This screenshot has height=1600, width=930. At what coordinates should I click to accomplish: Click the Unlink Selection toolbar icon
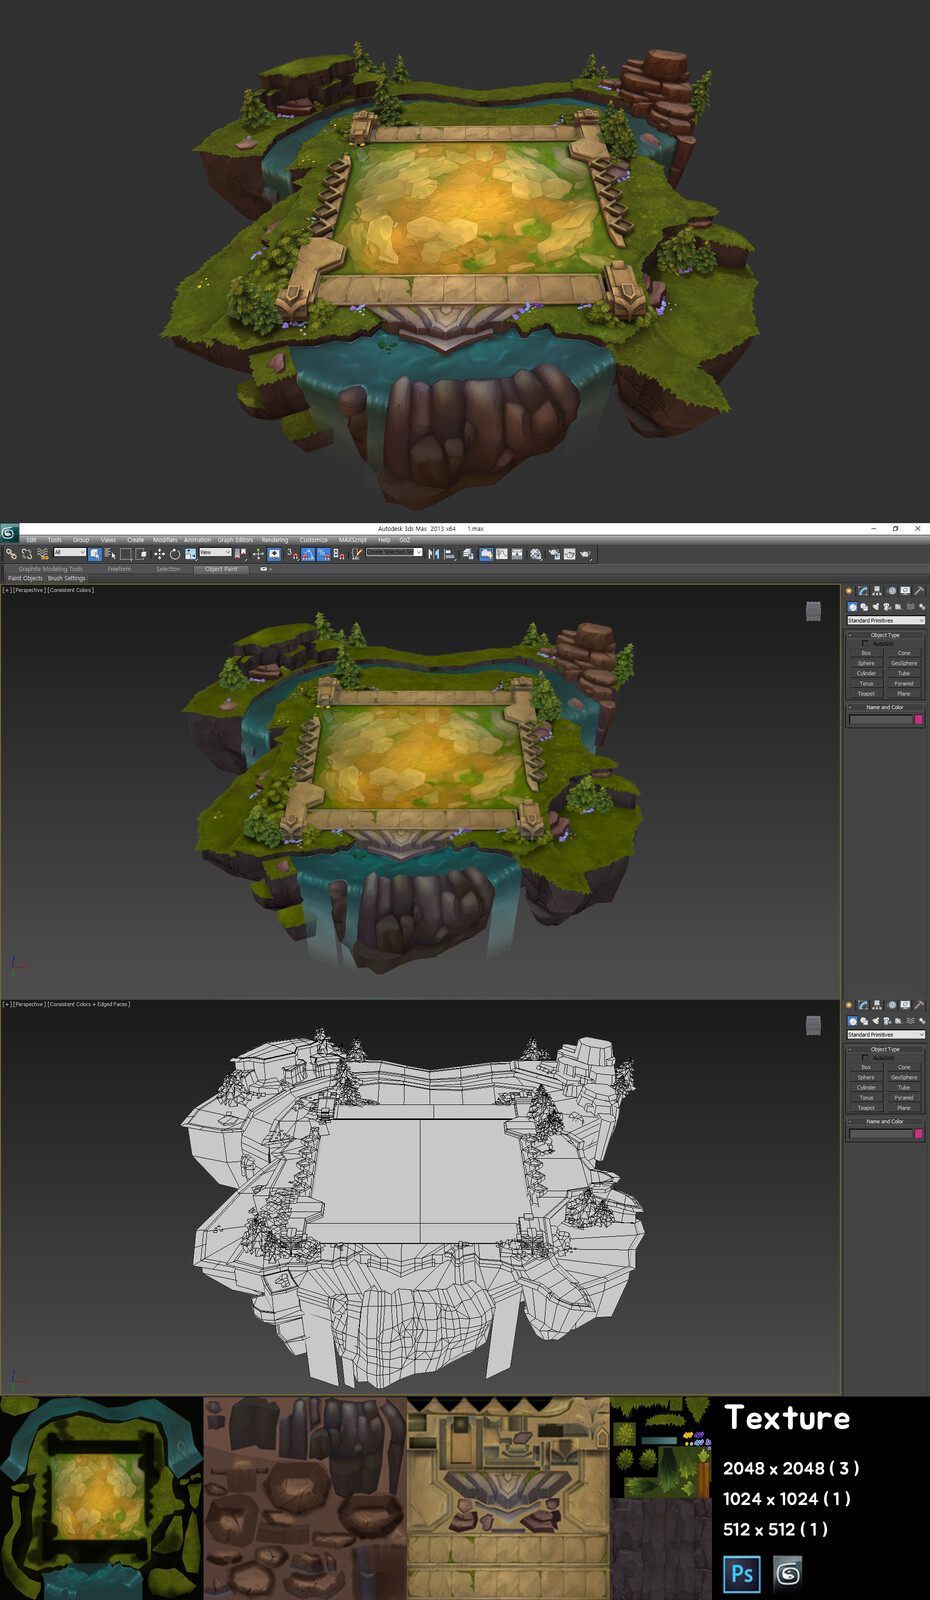click(27, 554)
